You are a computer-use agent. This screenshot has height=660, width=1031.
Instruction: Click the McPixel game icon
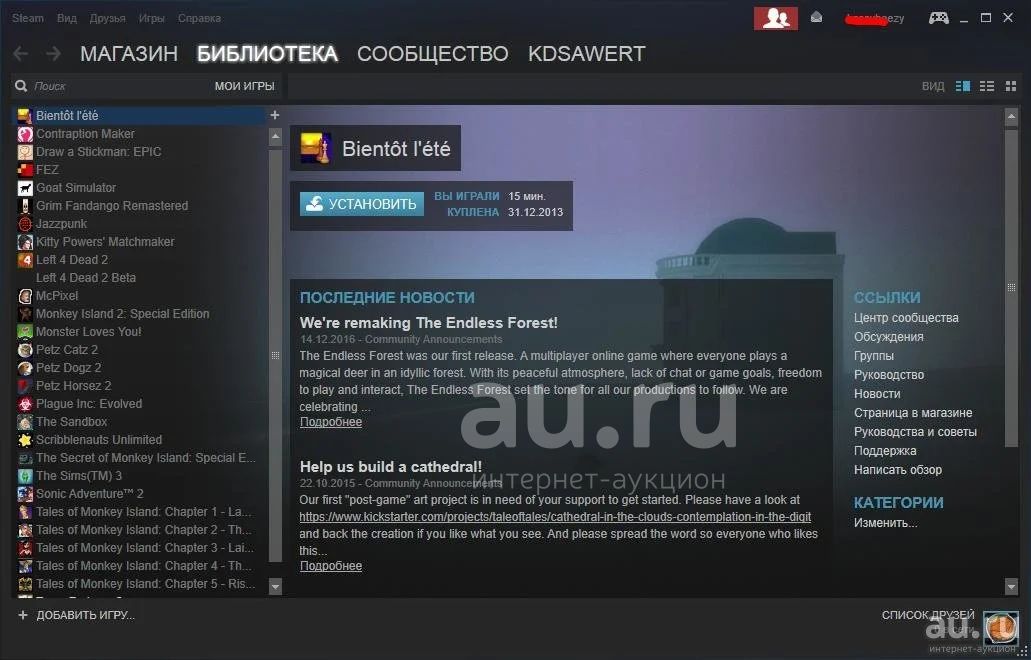pyautogui.click(x=25, y=296)
